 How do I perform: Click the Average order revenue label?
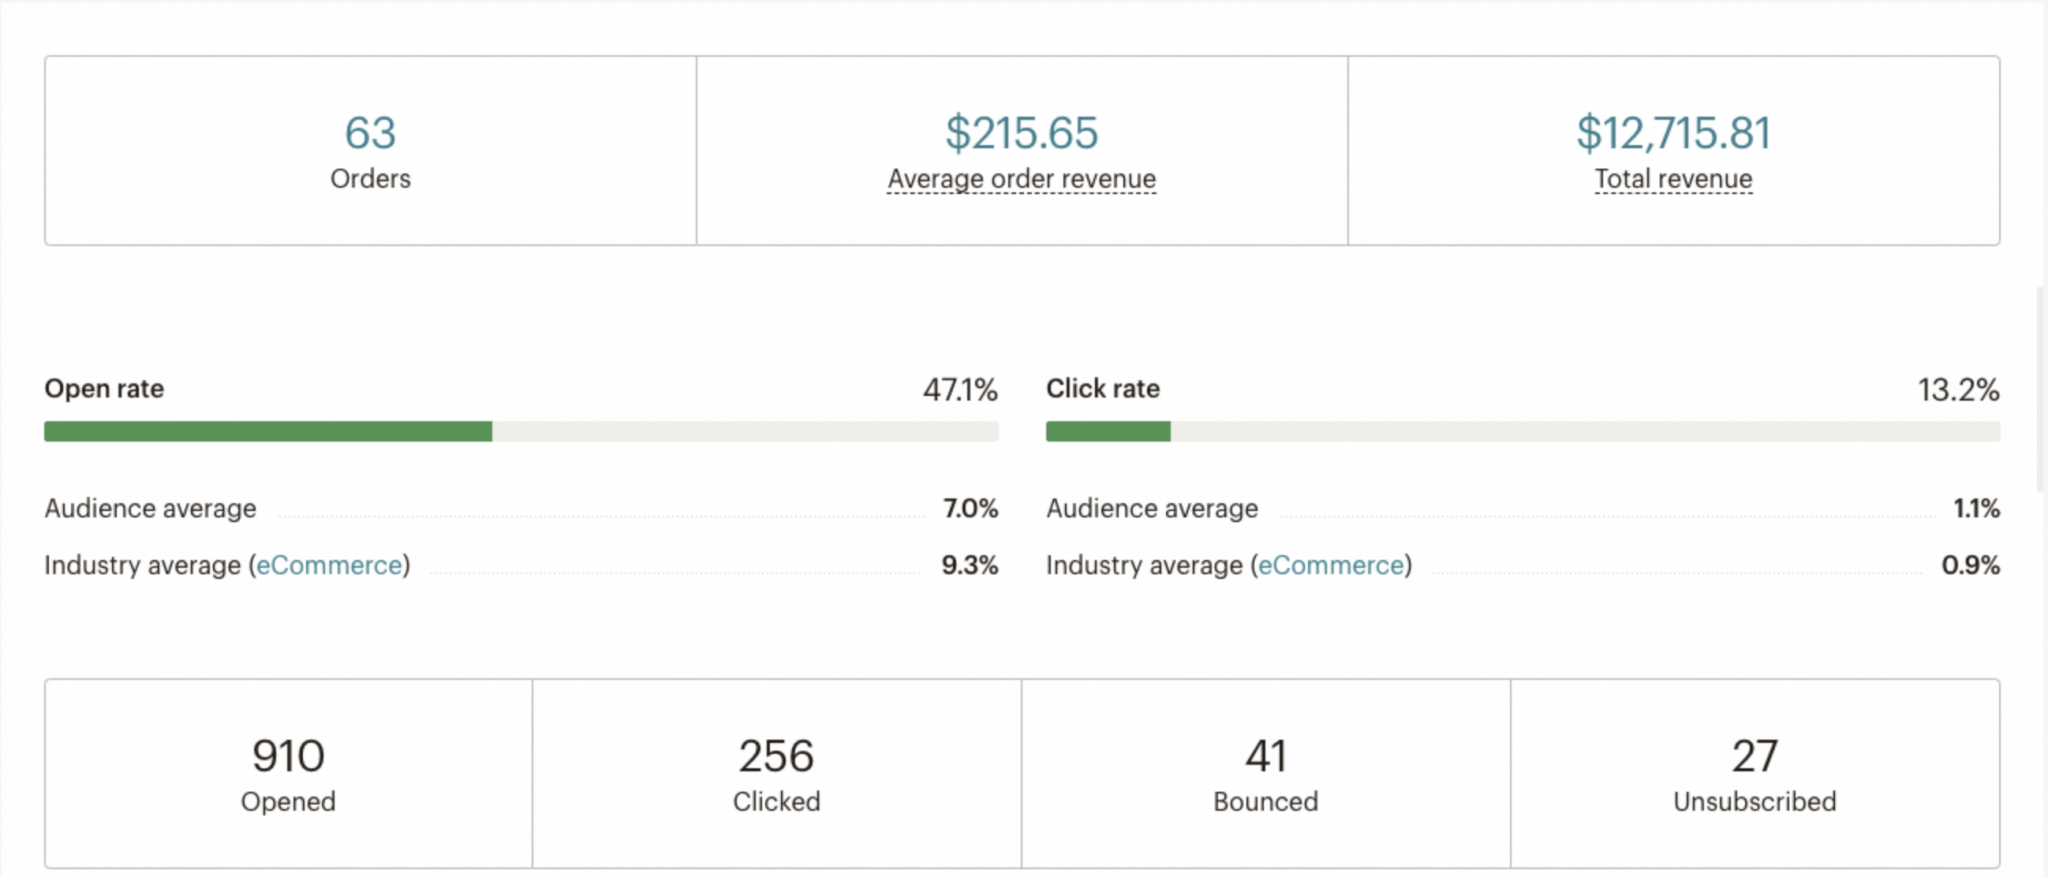[1021, 179]
